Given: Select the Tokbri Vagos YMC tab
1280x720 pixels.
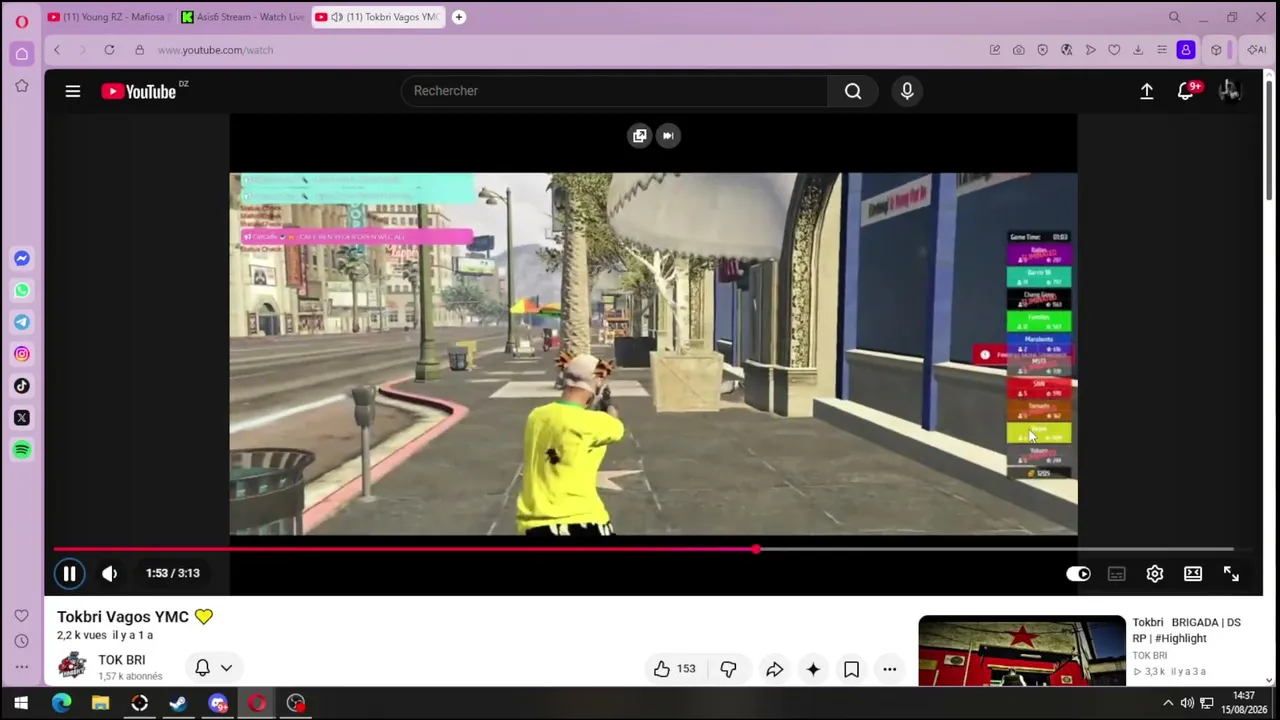Looking at the screenshot, I should [x=378, y=17].
